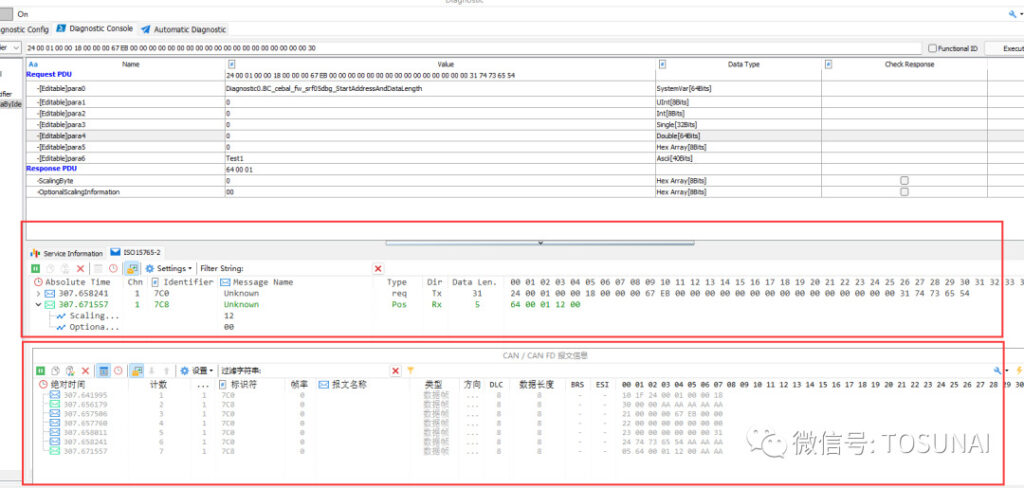Screen dimensions: 1024x488
Task: Click the wrench icon at top right
Action: coord(1012,14)
